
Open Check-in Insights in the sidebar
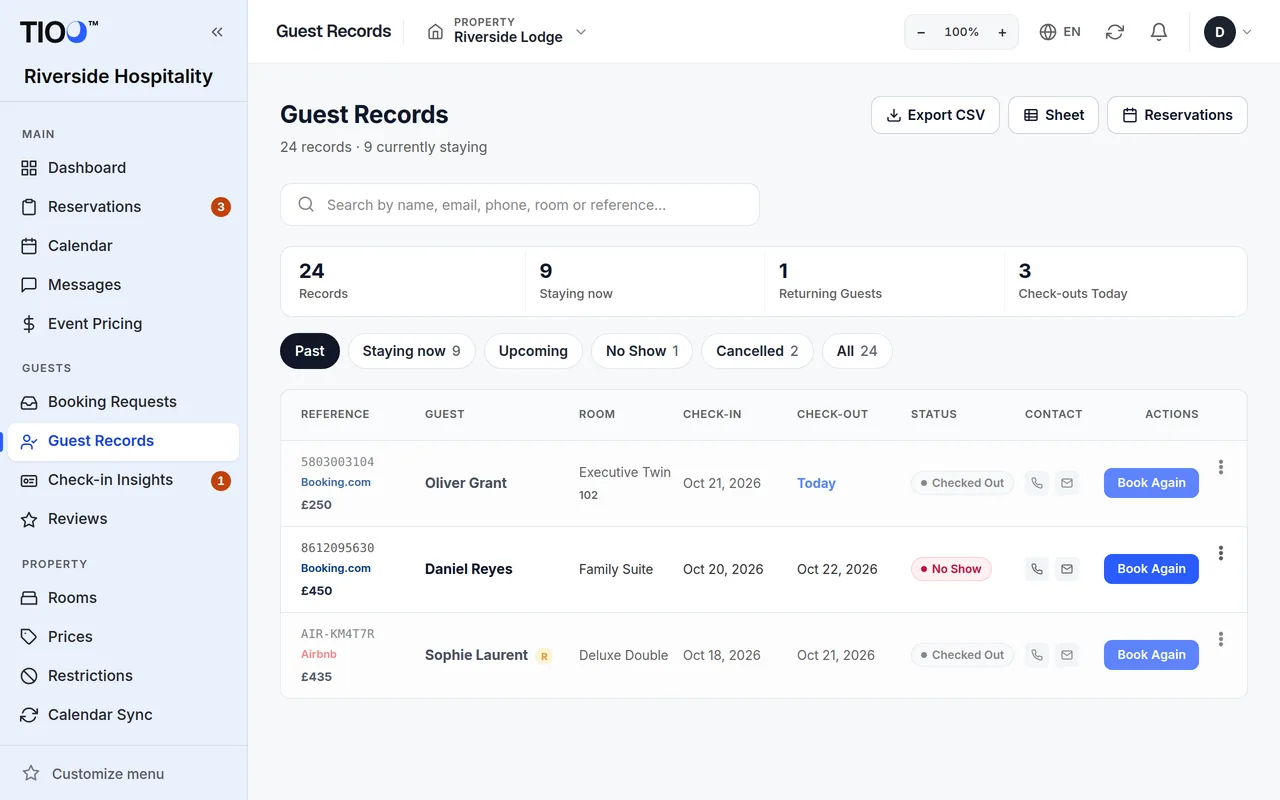click(x=123, y=480)
